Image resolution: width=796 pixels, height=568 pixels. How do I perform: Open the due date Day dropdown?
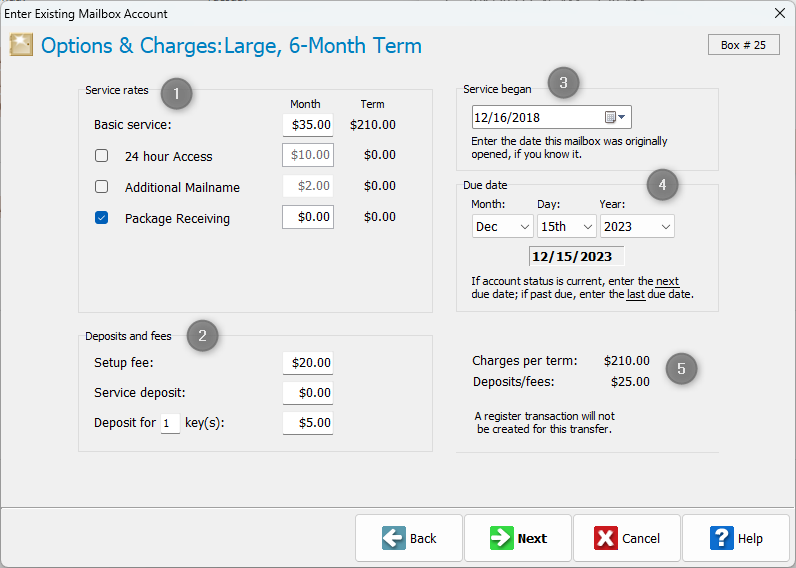click(x=566, y=226)
